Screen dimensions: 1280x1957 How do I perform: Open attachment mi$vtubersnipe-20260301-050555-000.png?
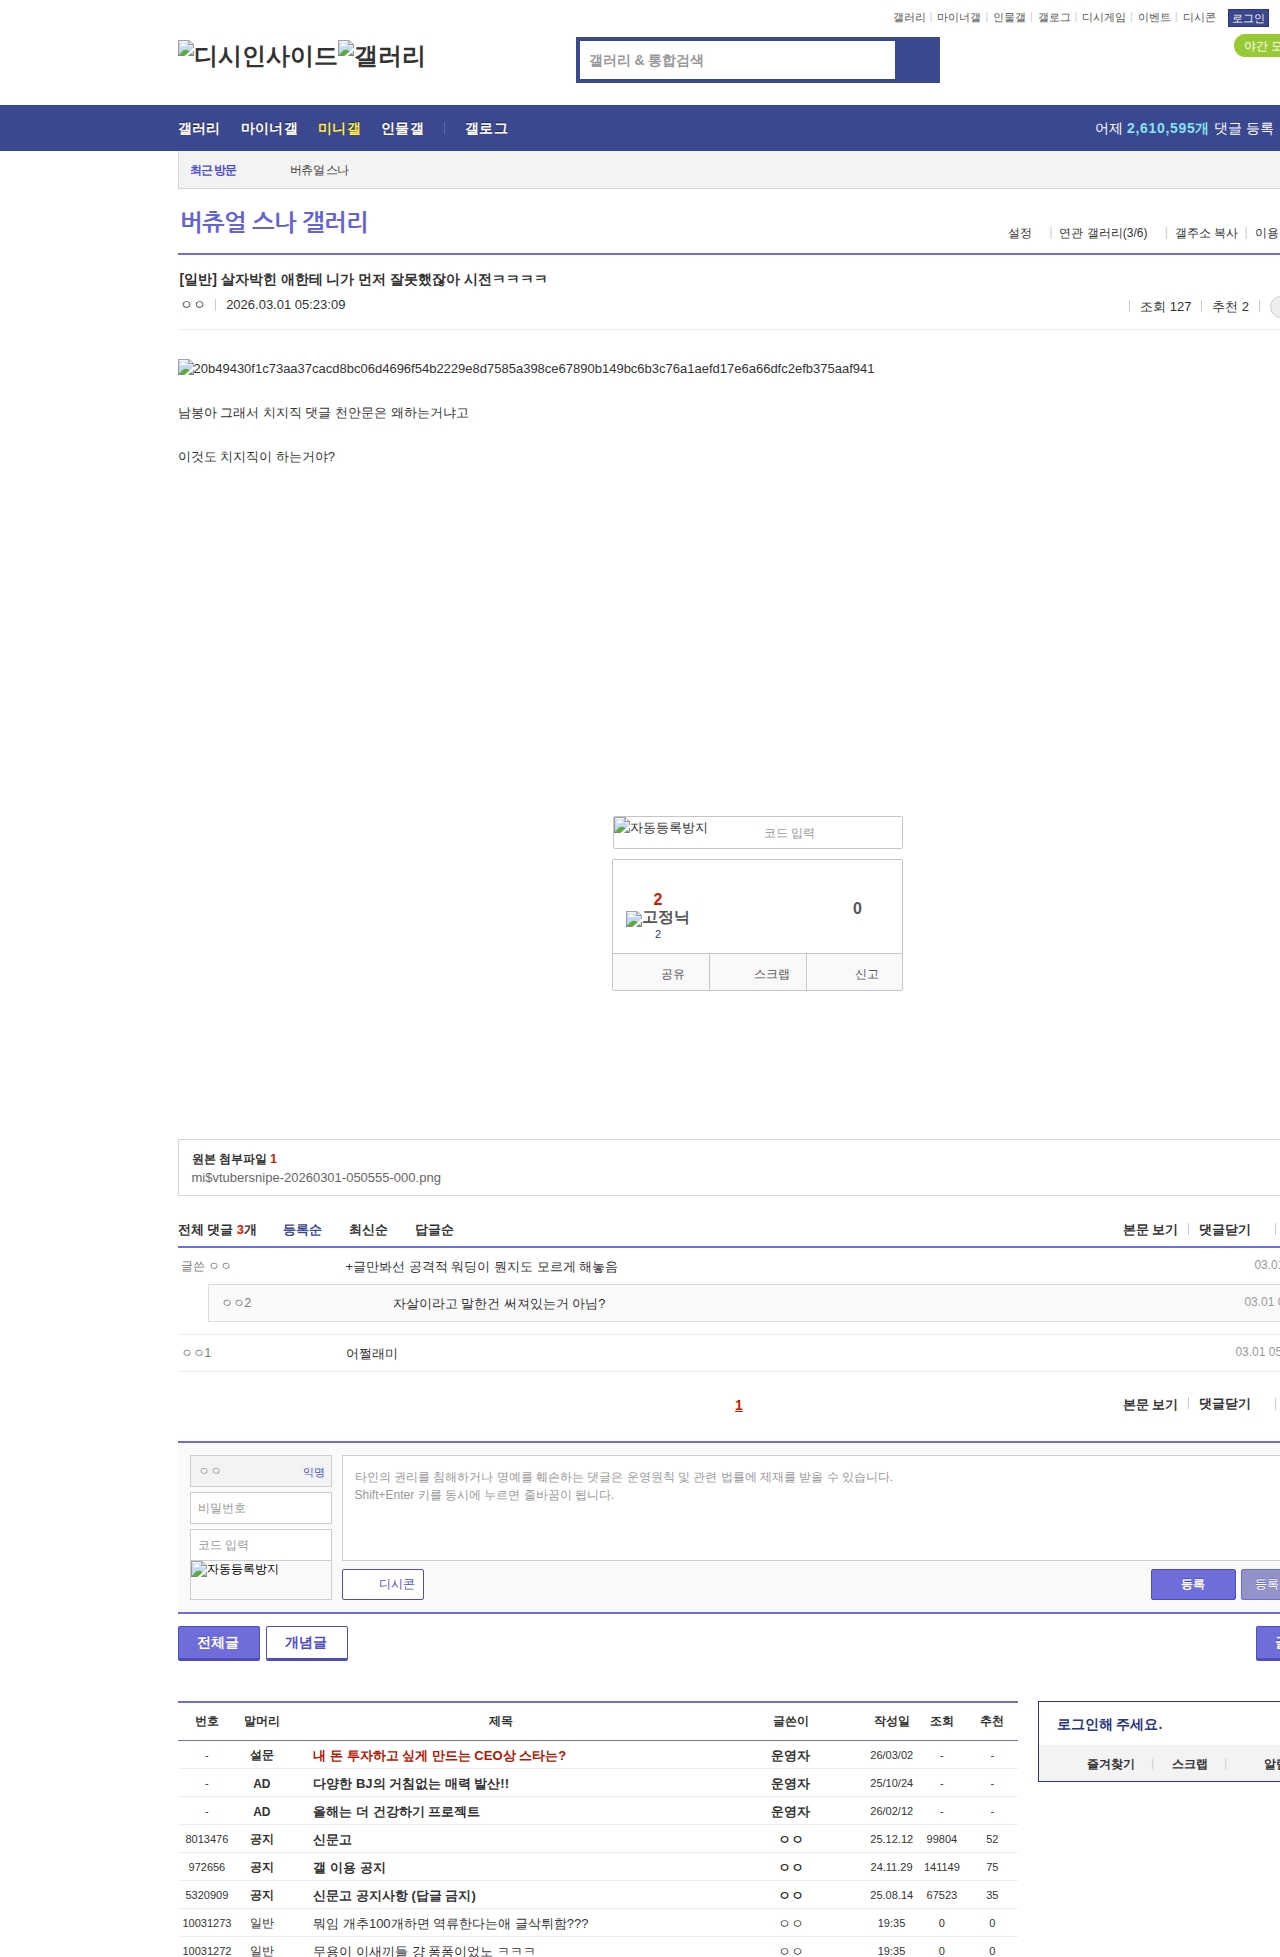pyautogui.click(x=316, y=1177)
